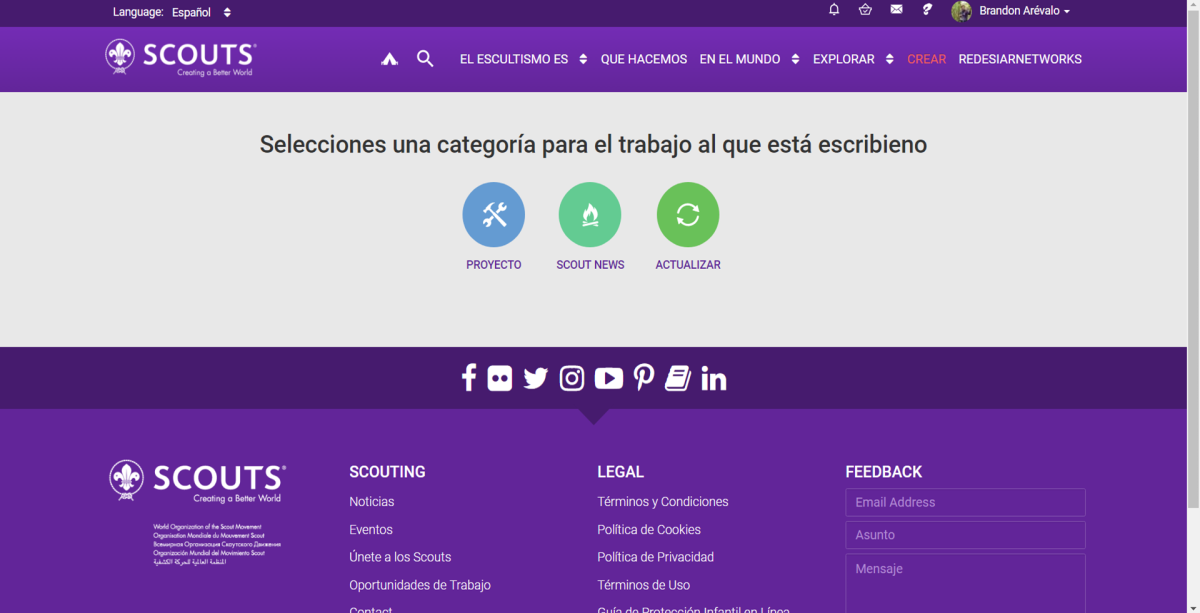Open messages with the envelope icon

click(896, 9)
